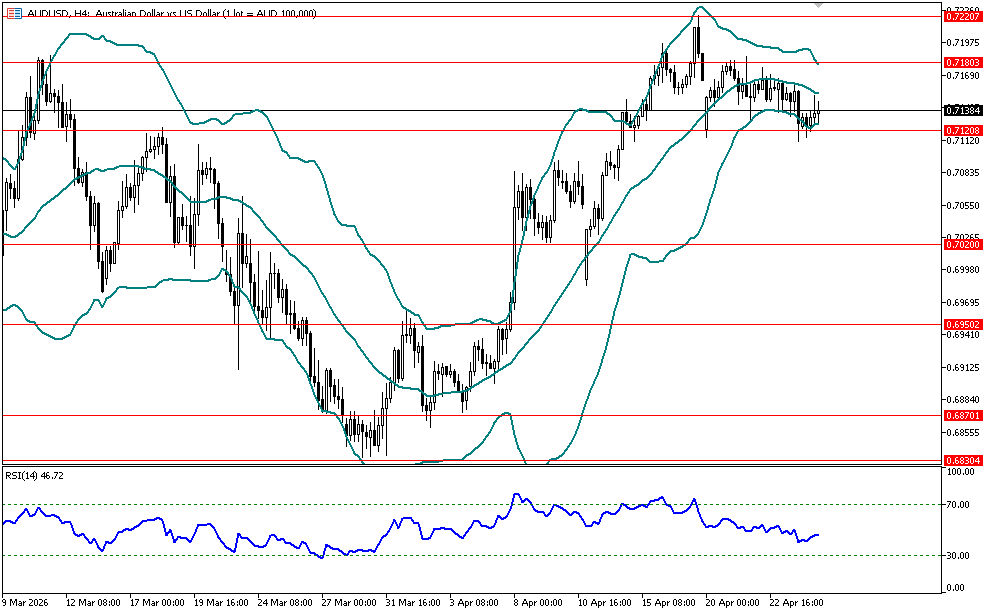The height and width of the screenshot is (614, 994).
Task: Select the 0.69502 red price label
Action: pos(962,324)
